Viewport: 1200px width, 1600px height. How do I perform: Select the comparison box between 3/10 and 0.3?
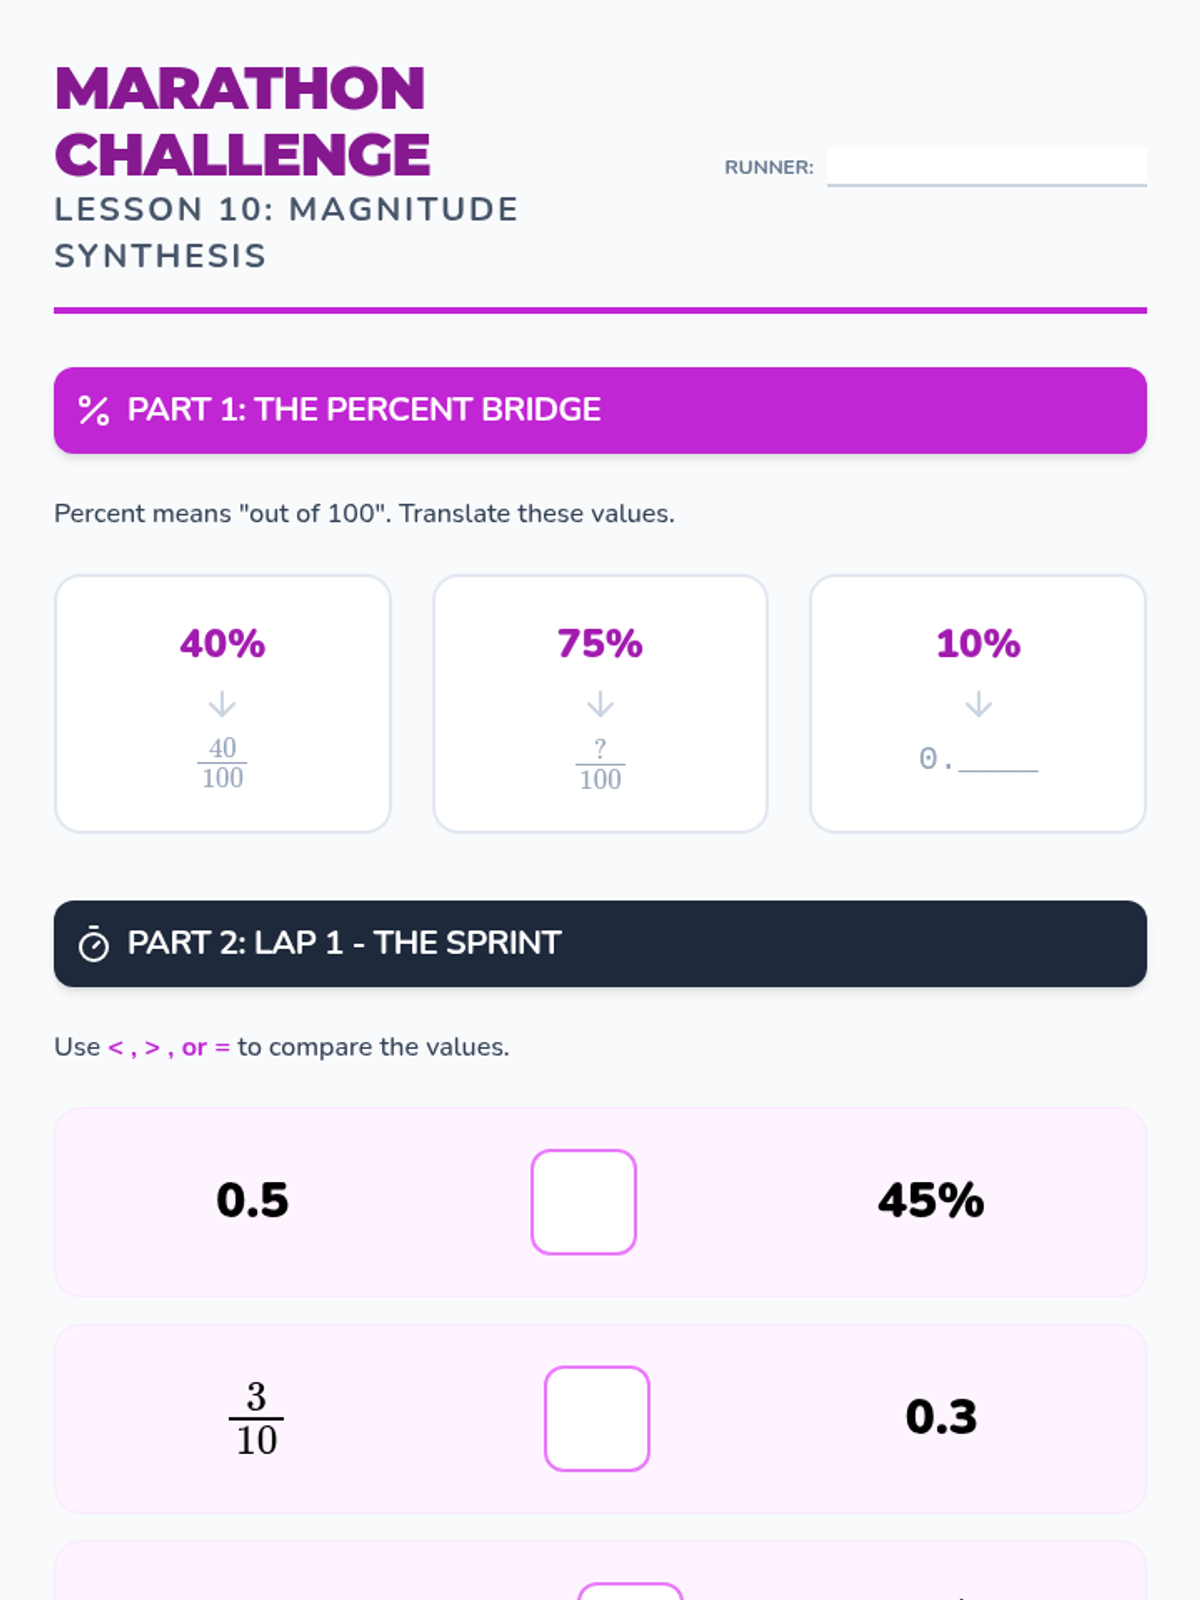point(597,1419)
